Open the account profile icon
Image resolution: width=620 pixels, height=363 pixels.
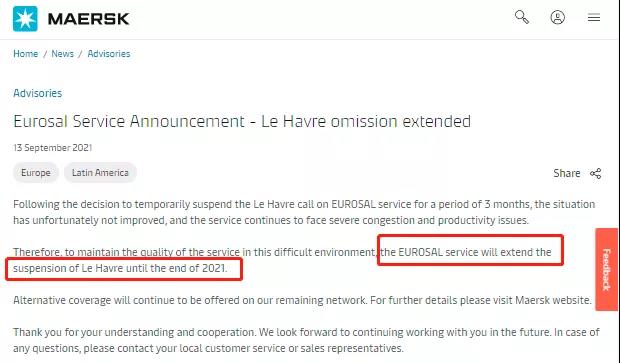(558, 17)
